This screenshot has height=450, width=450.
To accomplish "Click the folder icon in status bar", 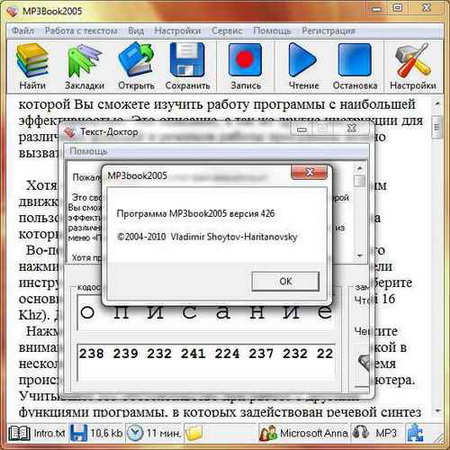I will click(194, 433).
